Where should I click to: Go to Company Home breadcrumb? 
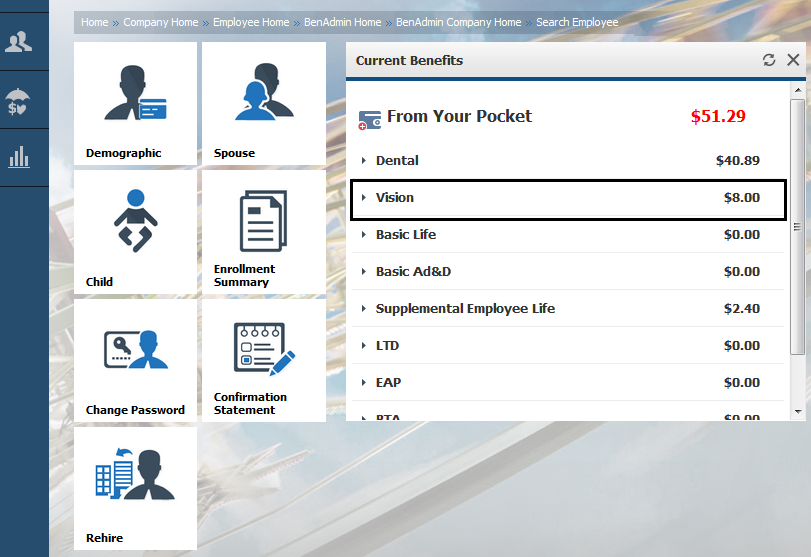[160, 22]
